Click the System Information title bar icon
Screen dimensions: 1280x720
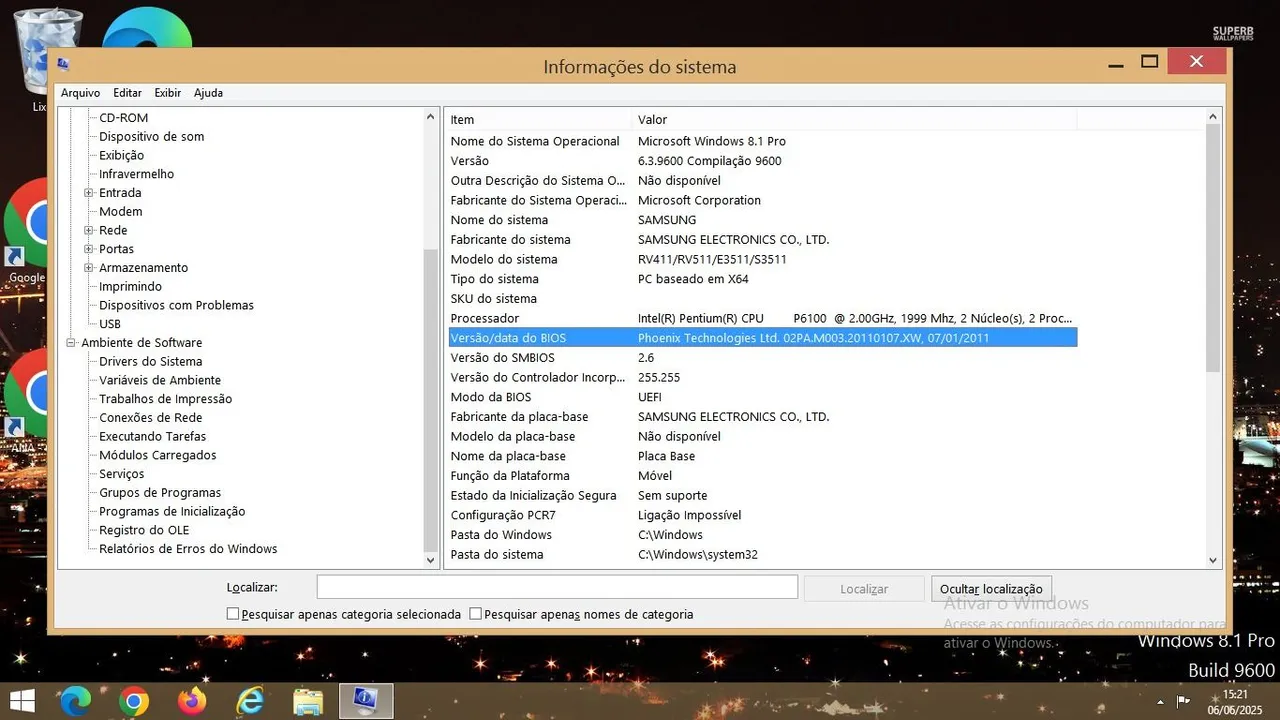point(63,65)
